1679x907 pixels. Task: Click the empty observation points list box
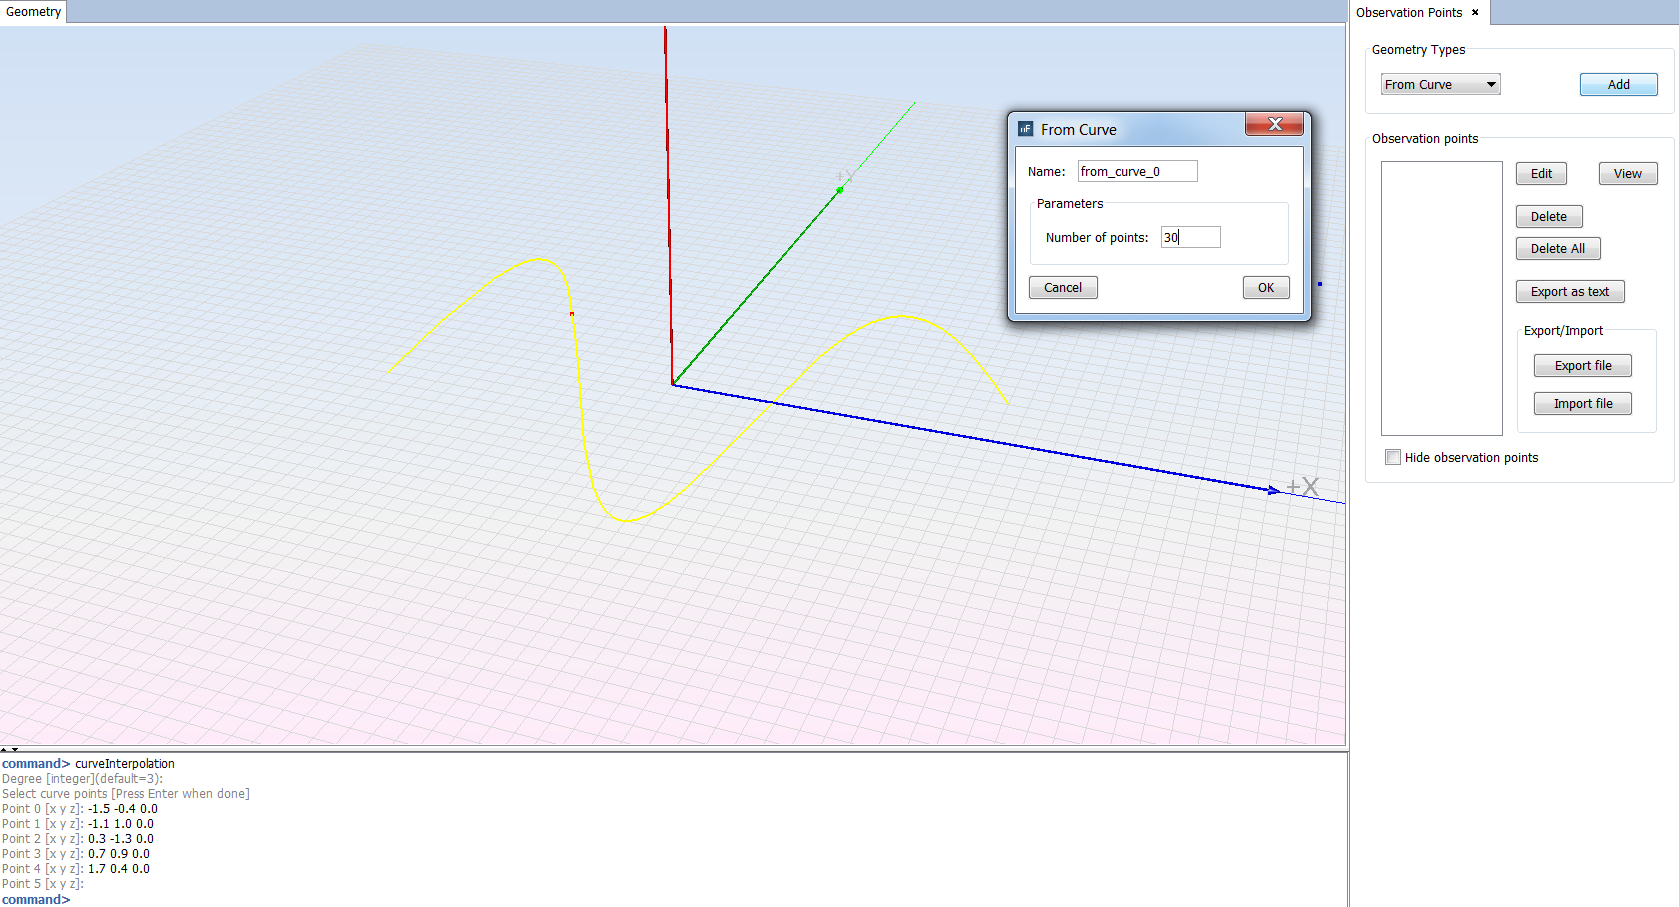[x=1441, y=298]
